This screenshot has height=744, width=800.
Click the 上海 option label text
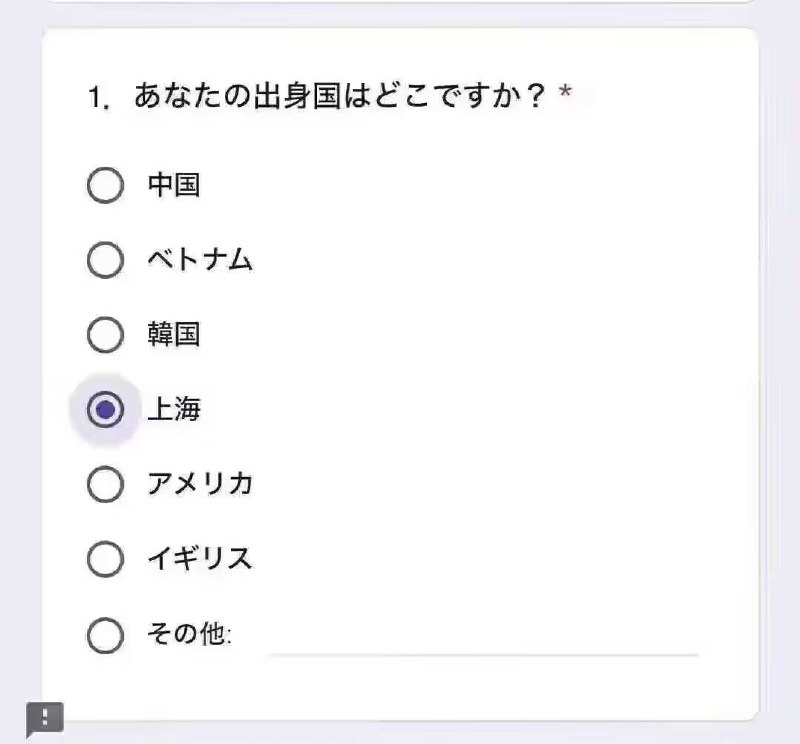[x=173, y=409]
